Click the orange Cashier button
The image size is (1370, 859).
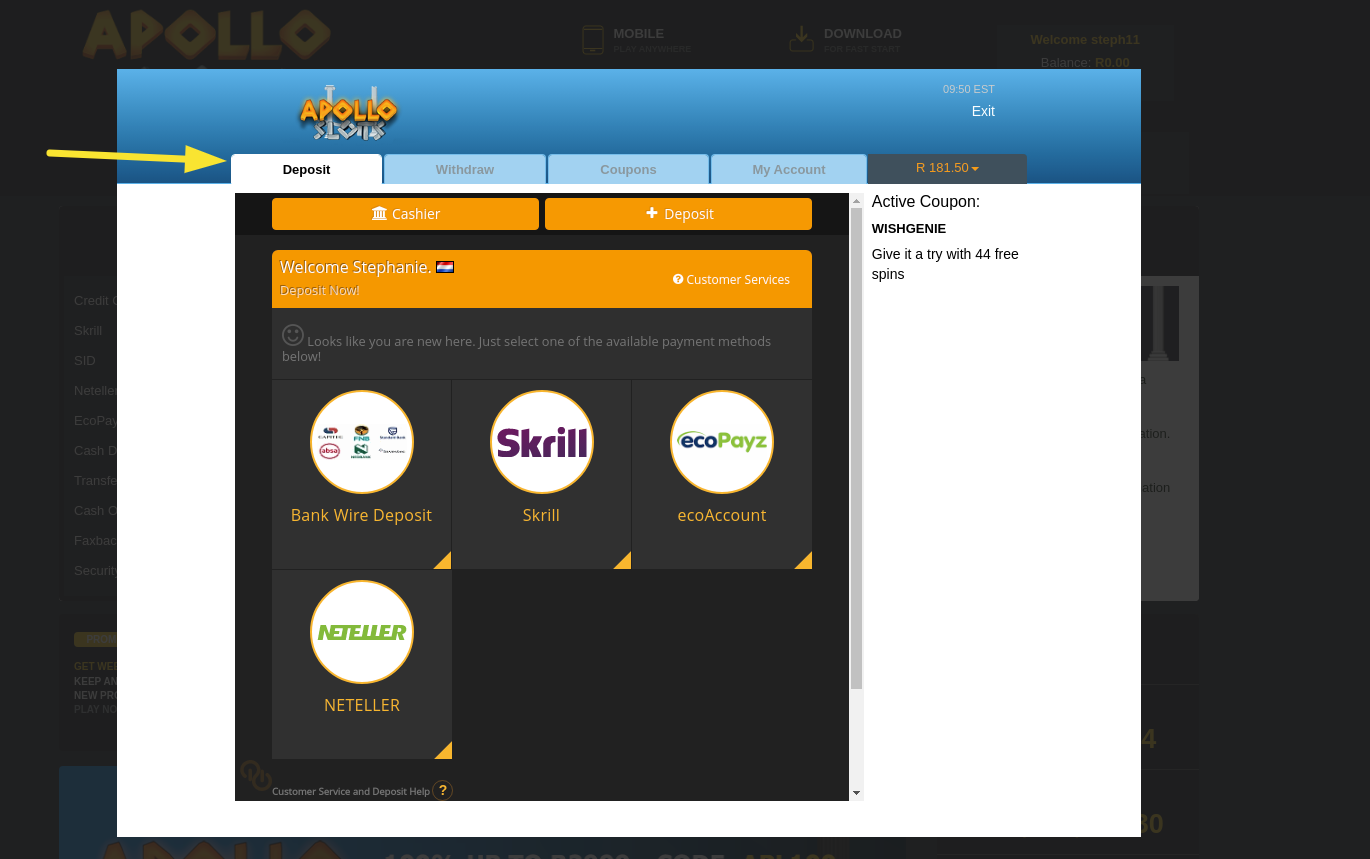[x=405, y=214]
